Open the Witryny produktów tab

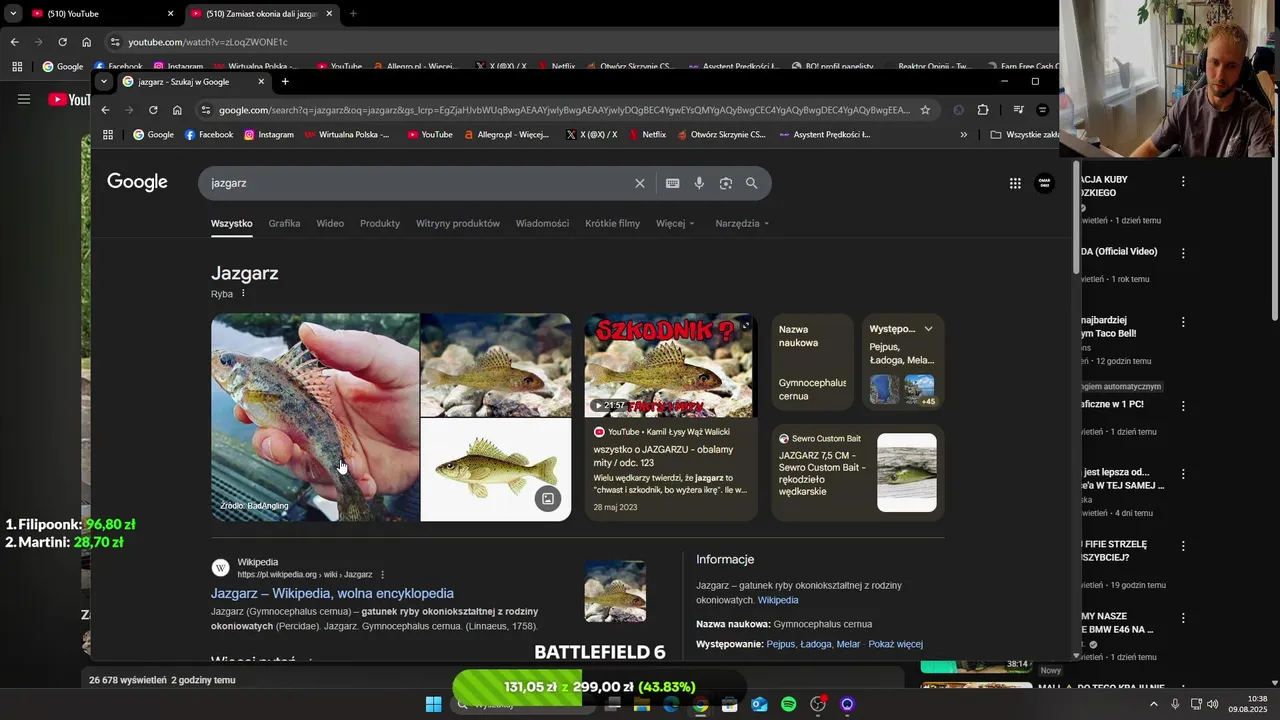pos(458,223)
